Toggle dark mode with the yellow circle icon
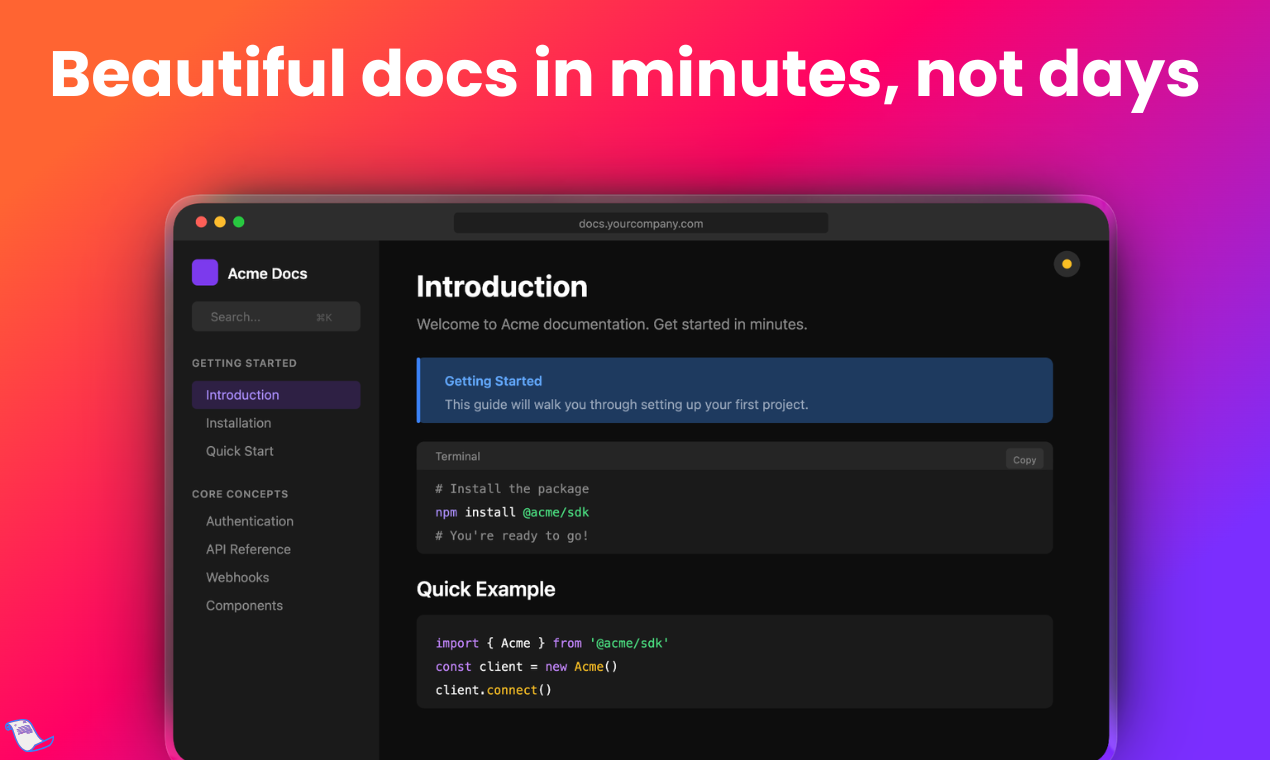1270x760 pixels. (x=1066, y=264)
